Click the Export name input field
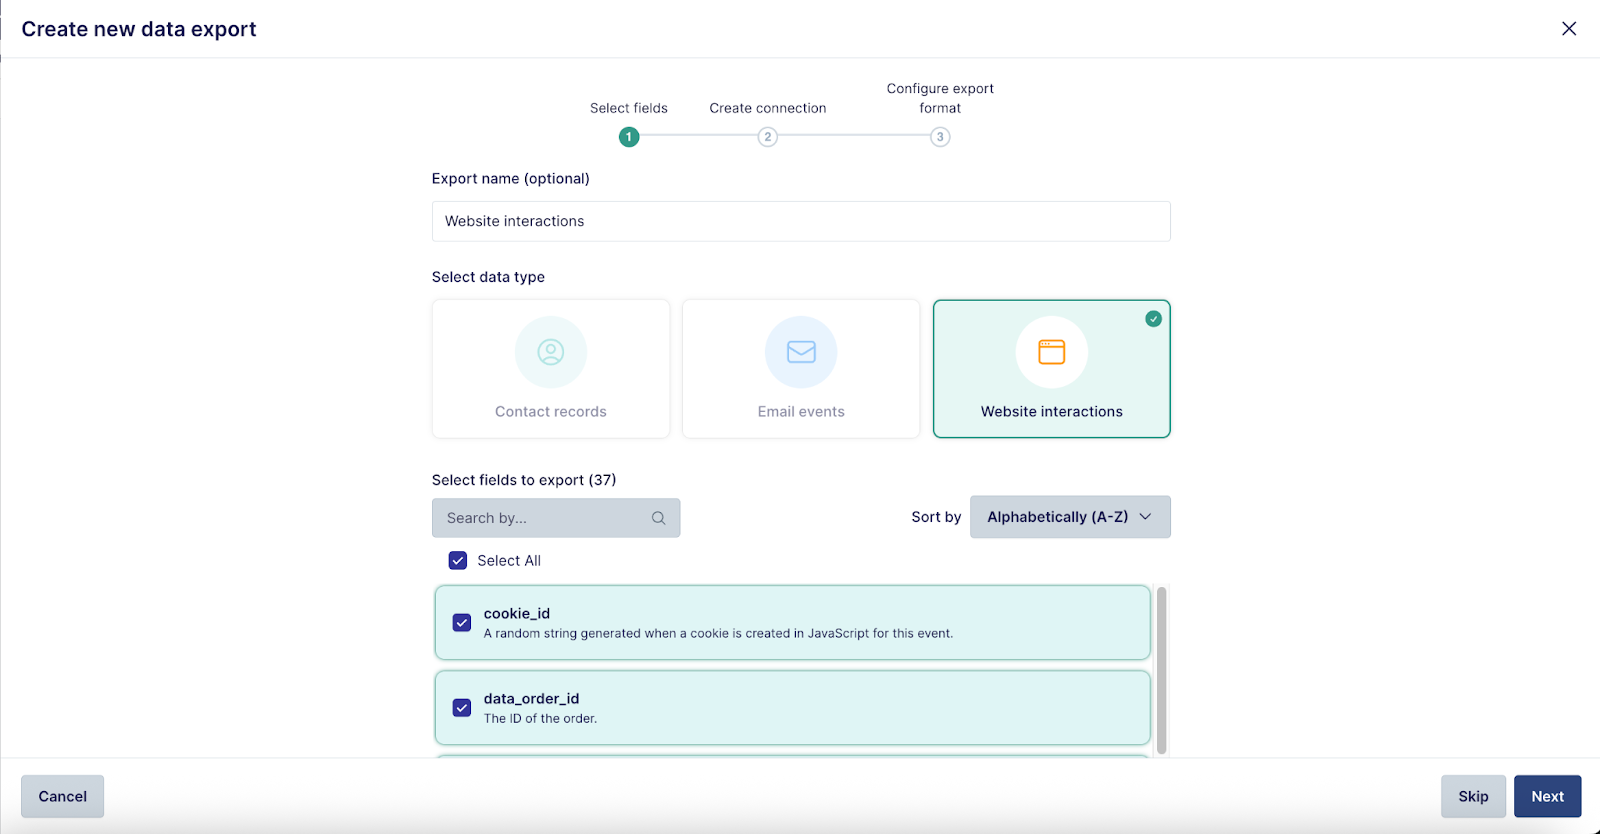 801,221
